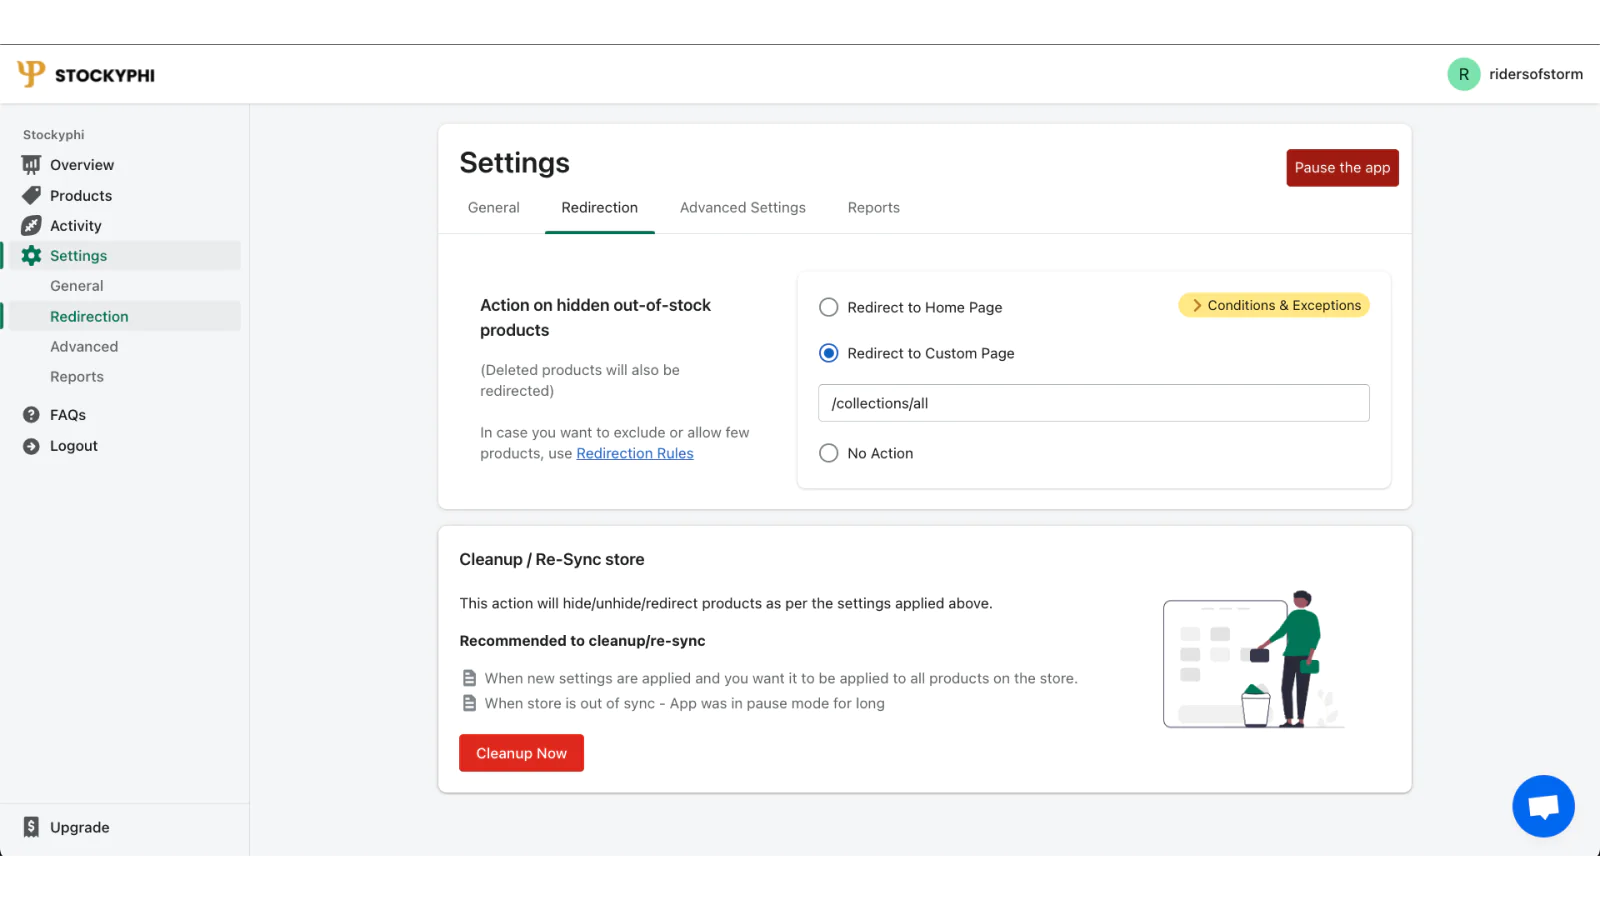
Task: Click Upgrade at sidebar bottom
Action: tap(80, 827)
